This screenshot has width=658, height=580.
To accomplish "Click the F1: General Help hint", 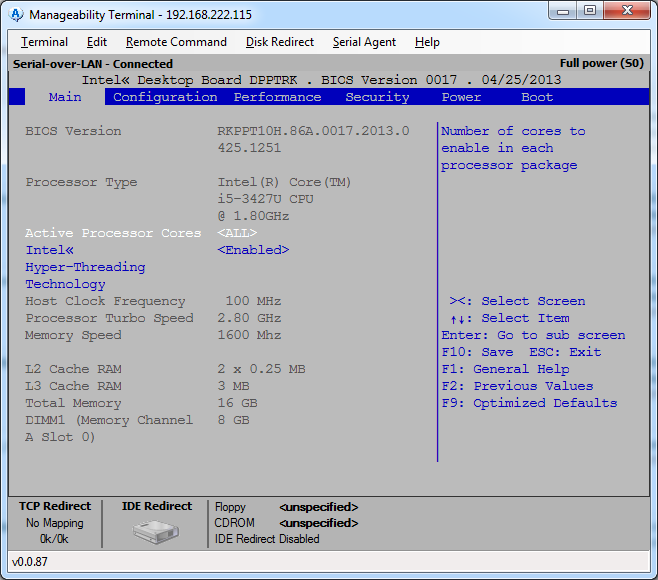I will 505,369.
